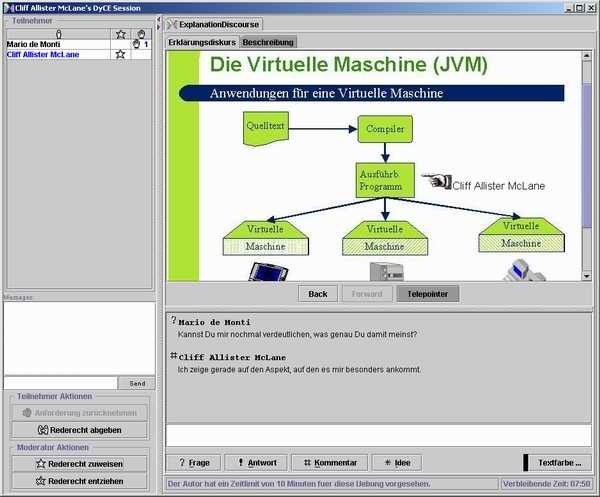Click the Rederecht zuweisen button
Viewport: 600px width, 497px height.
pos(79,463)
